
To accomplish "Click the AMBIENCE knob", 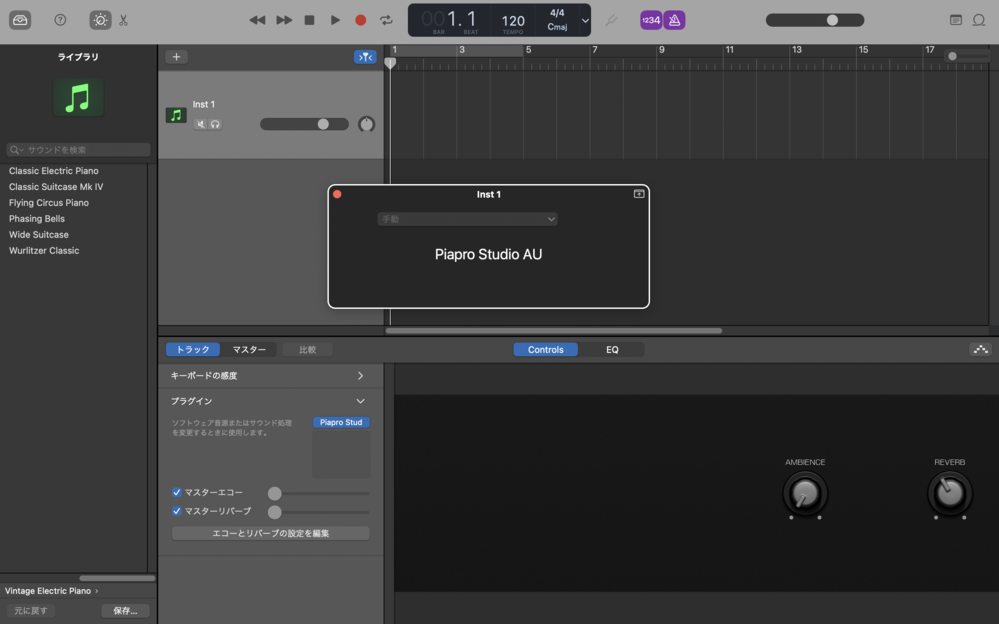I will (x=805, y=494).
